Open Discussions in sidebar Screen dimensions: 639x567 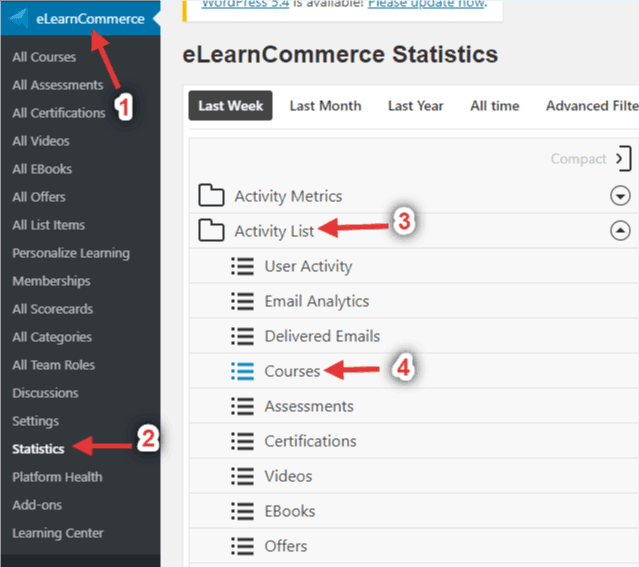click(45, 393)
